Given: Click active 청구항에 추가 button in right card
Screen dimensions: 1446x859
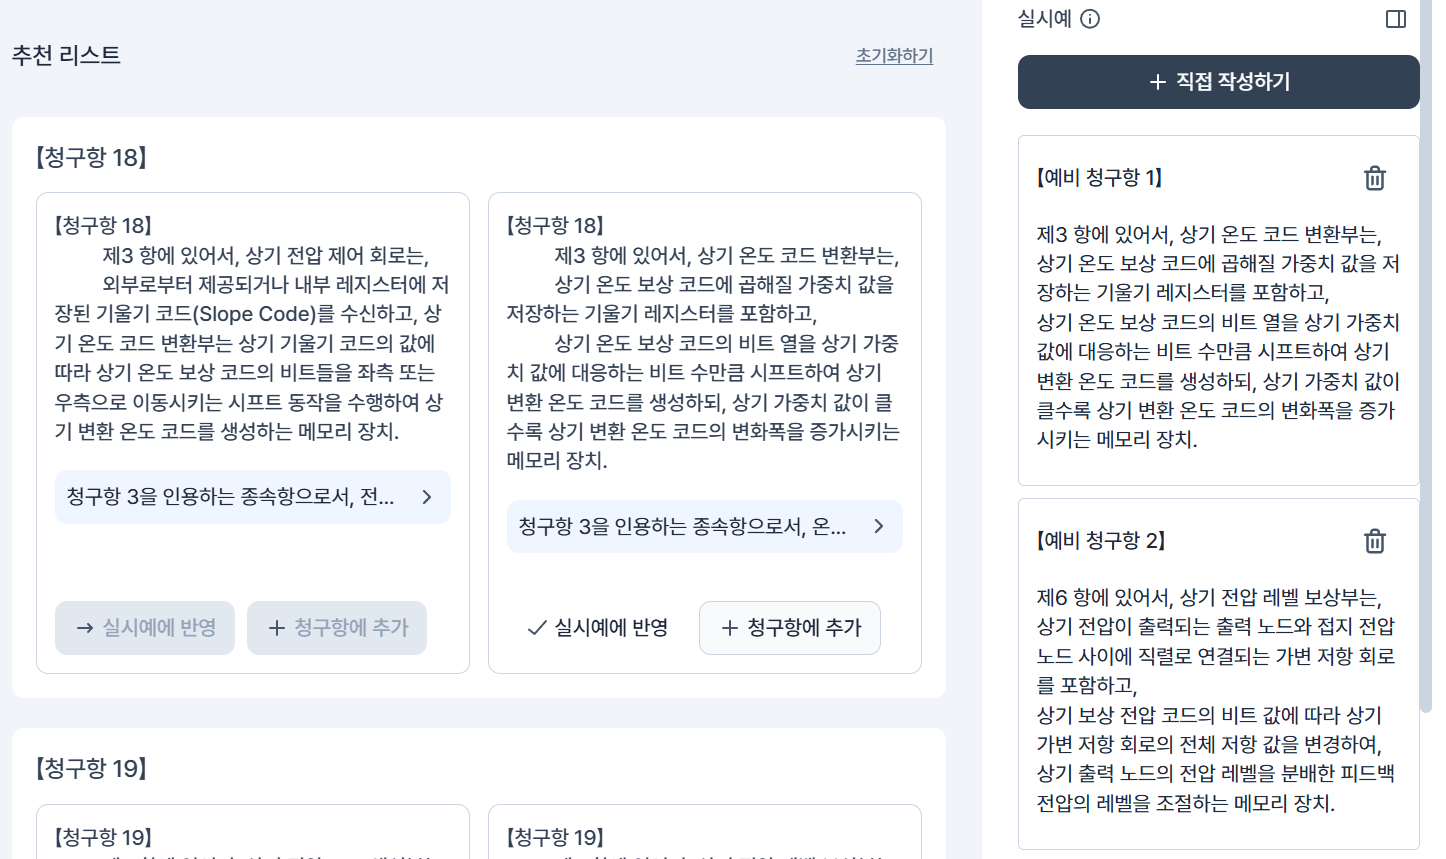Looking at the screenshot, I should click(x=790, y=628).
